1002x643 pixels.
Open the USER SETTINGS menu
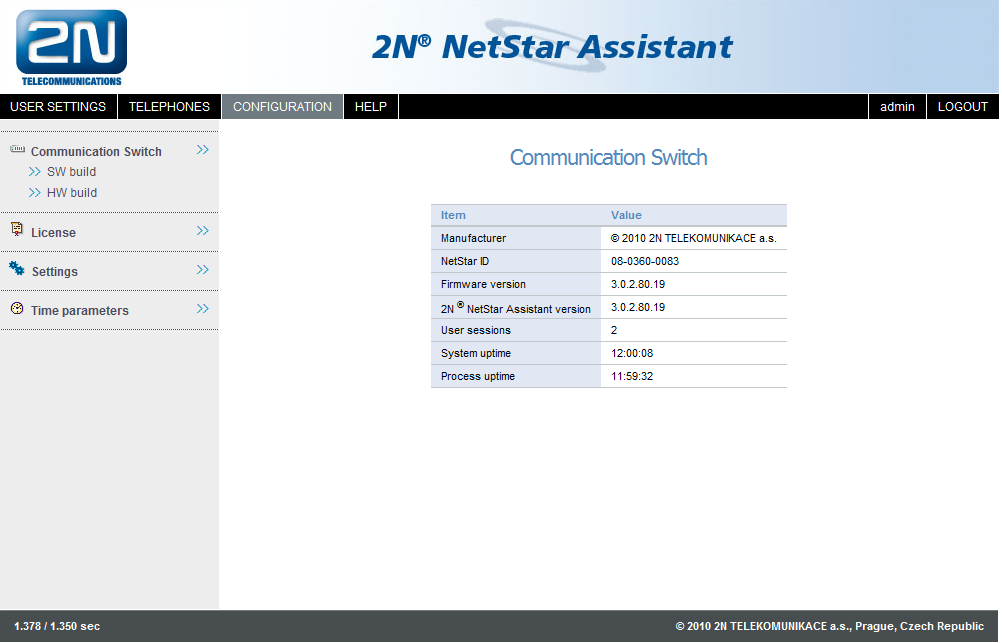[58, 107]
